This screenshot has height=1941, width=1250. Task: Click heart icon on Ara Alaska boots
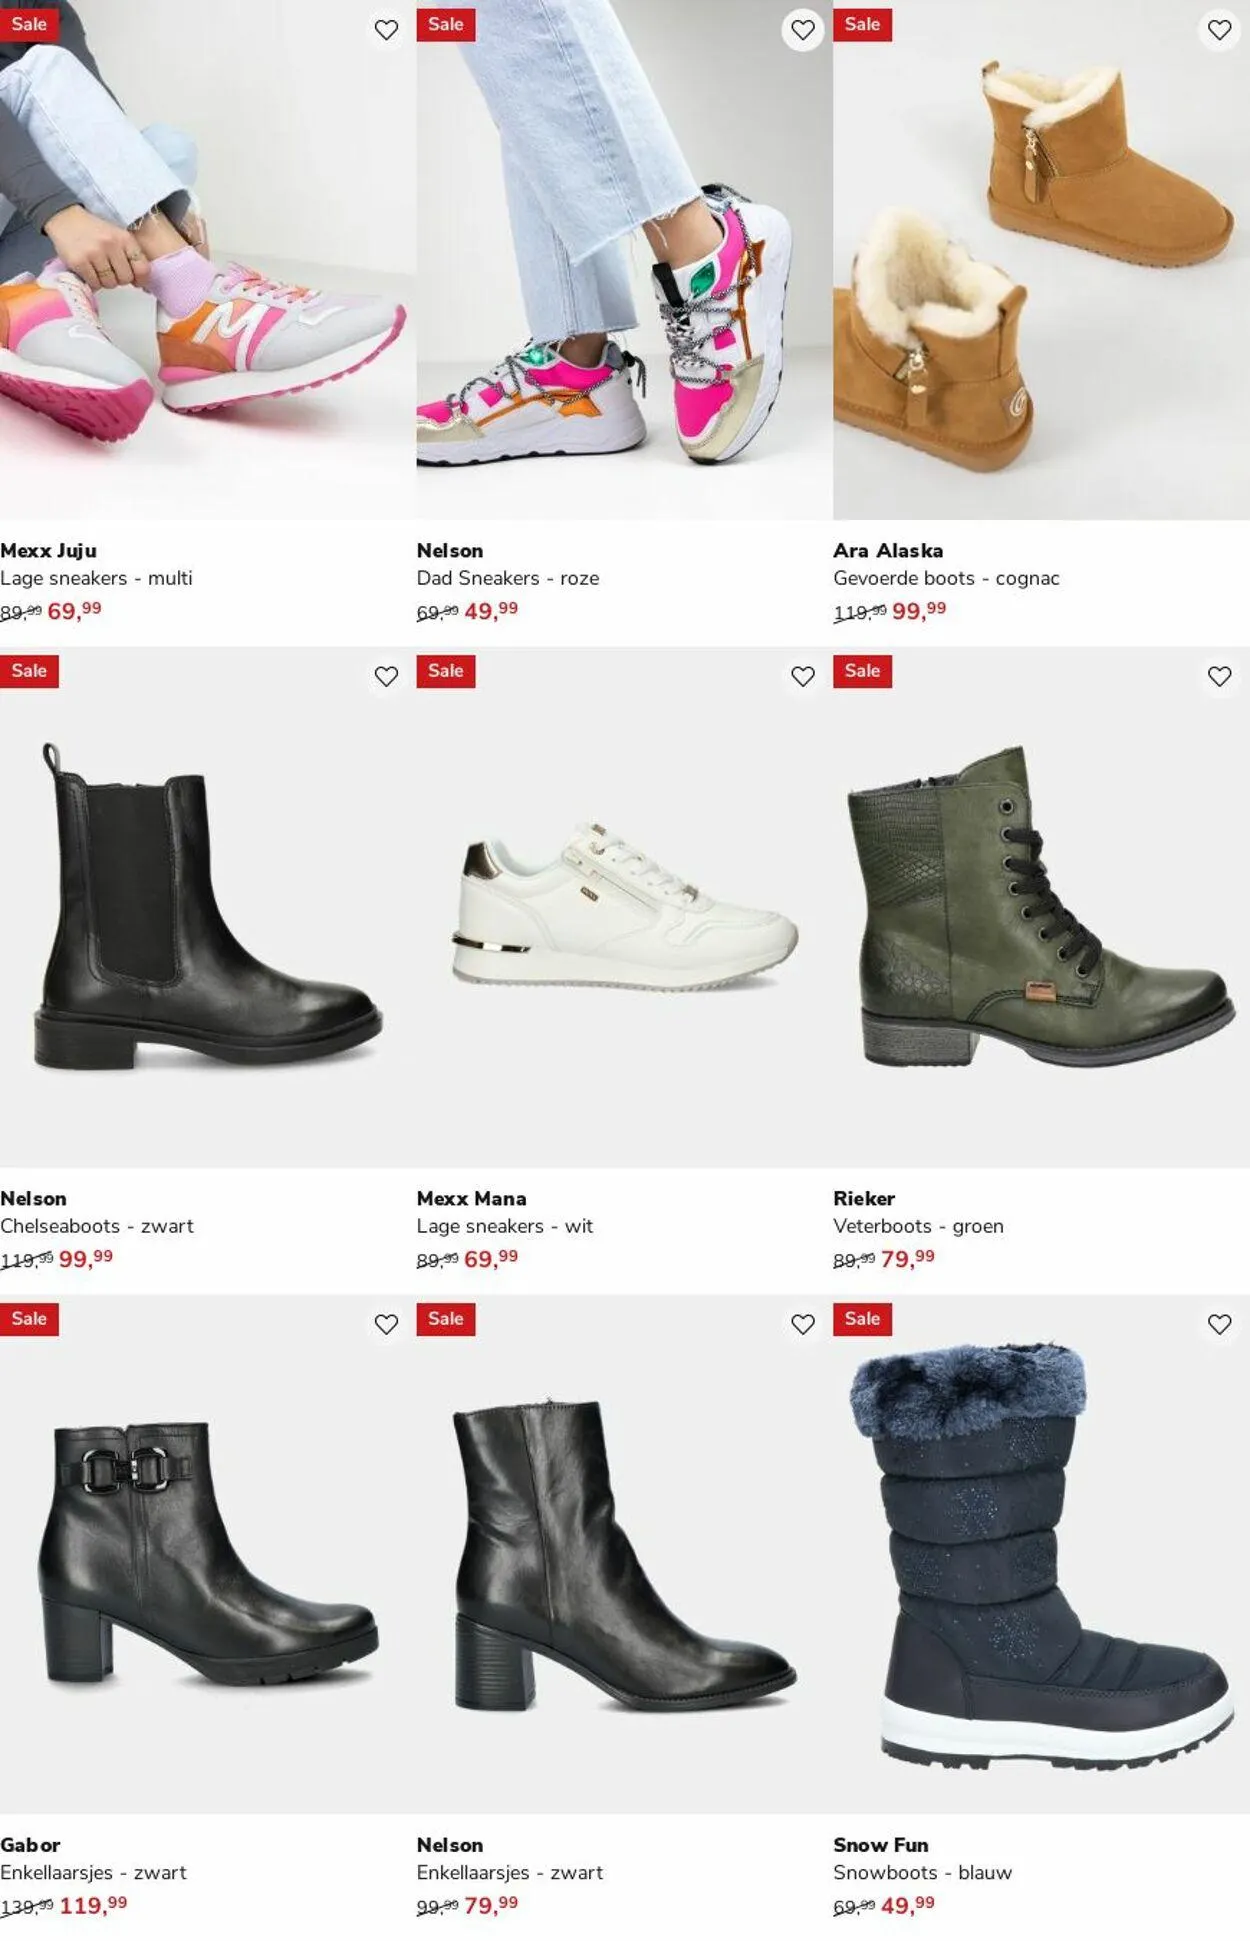(x=1219, y=30)
